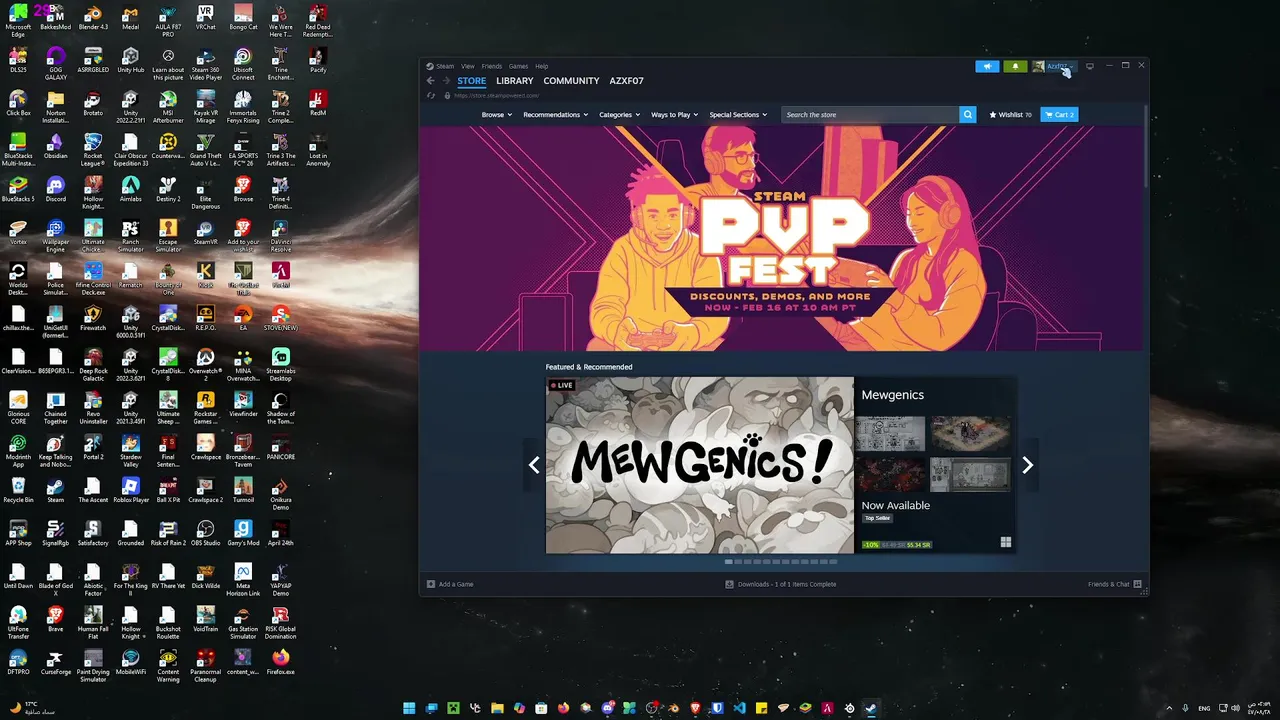Switch to the COMMUNITY tab
This screenshot has width=1280, height=720.
click(571, 81)
